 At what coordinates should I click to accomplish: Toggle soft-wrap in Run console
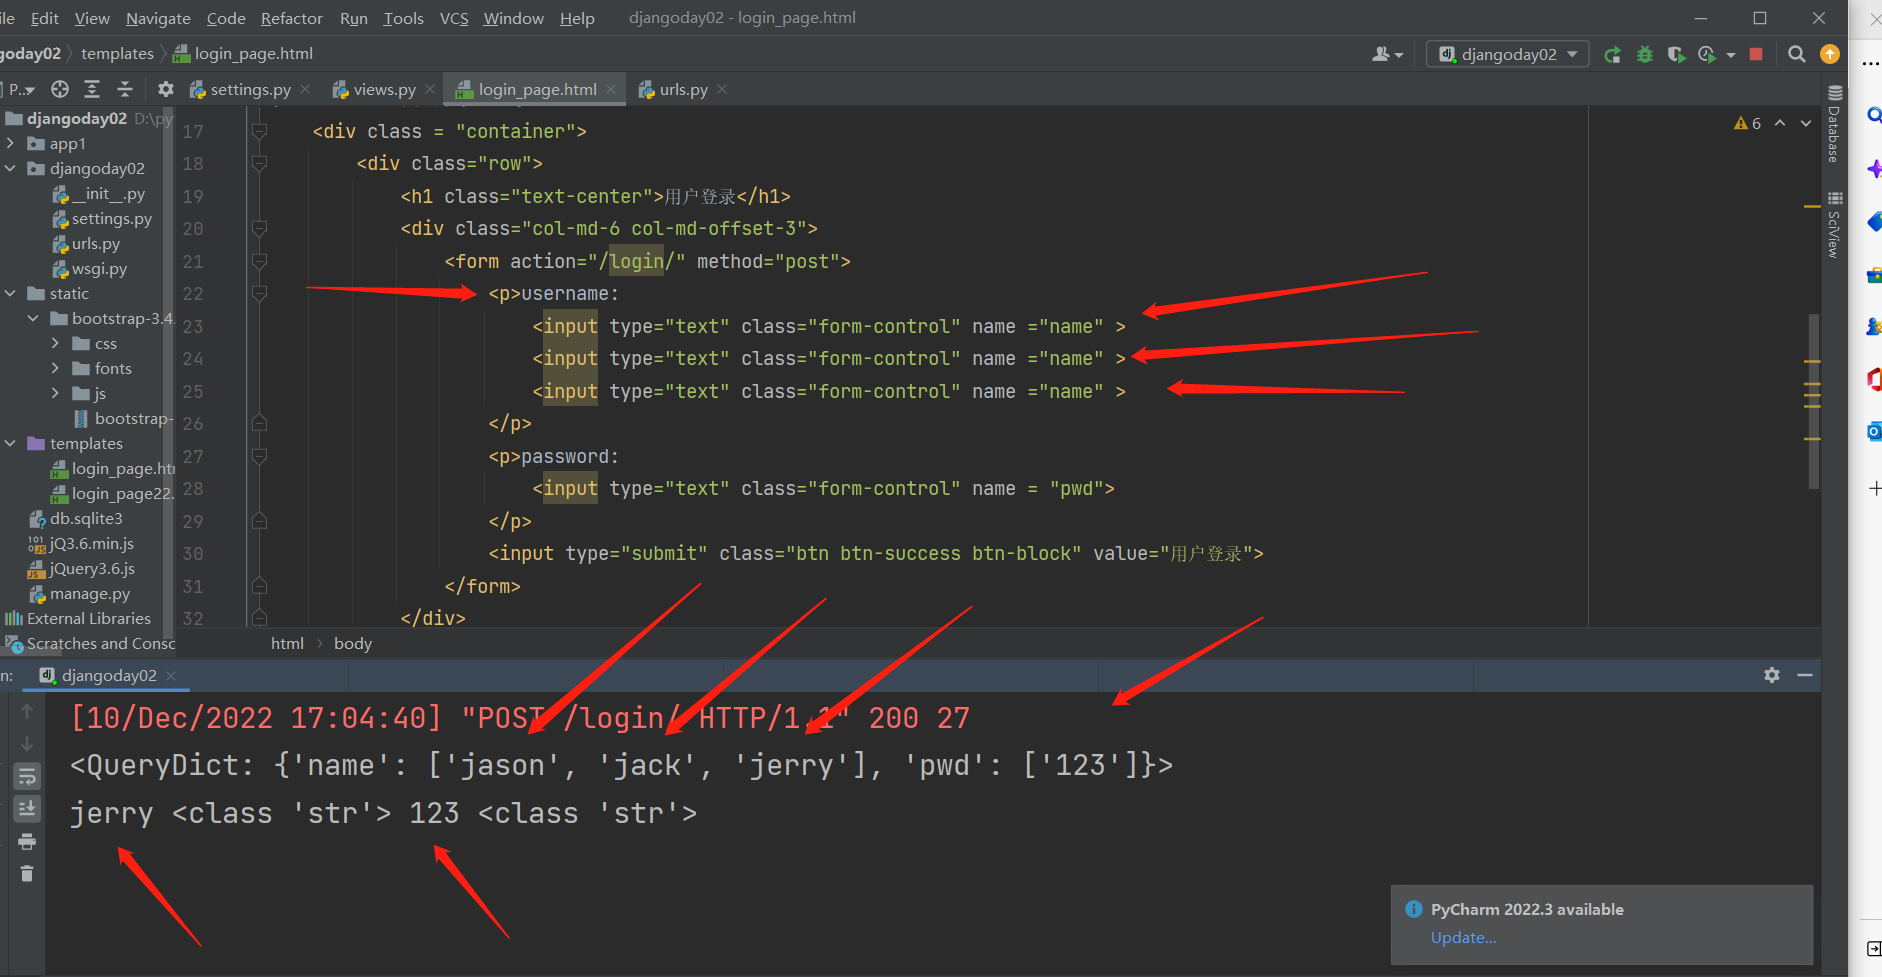27,777
